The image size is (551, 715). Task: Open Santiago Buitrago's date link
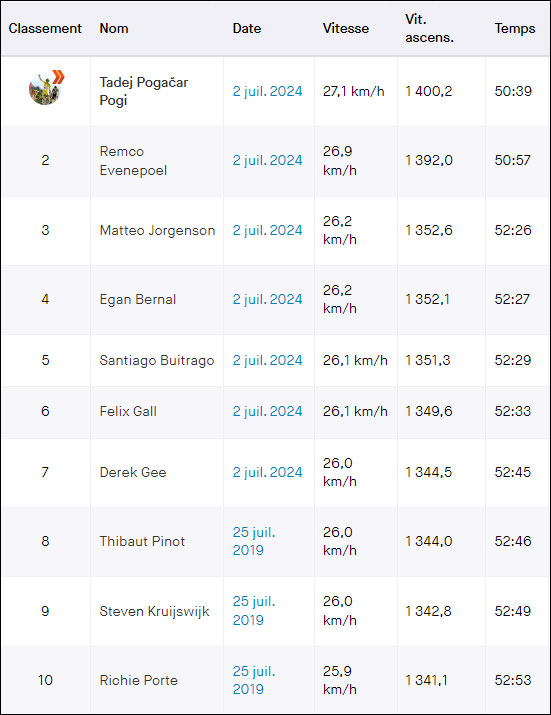(x=267, y=360)
